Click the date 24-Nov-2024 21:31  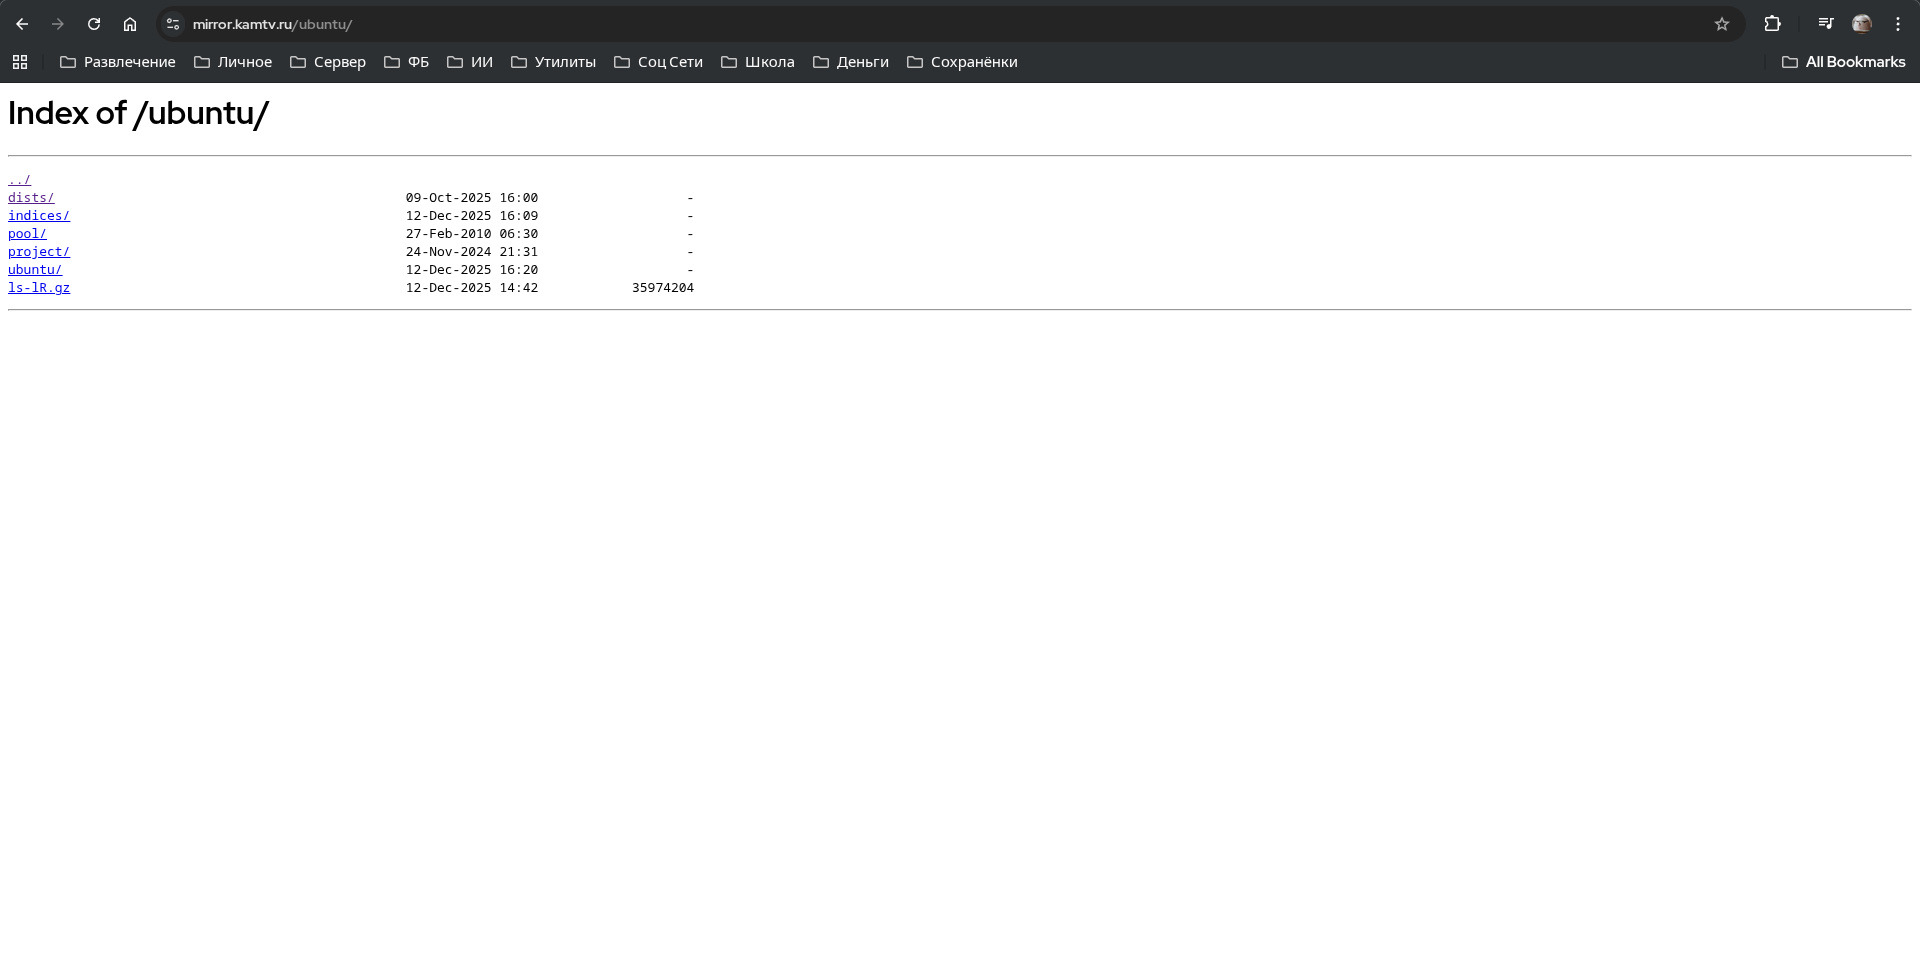coord(472,252)
